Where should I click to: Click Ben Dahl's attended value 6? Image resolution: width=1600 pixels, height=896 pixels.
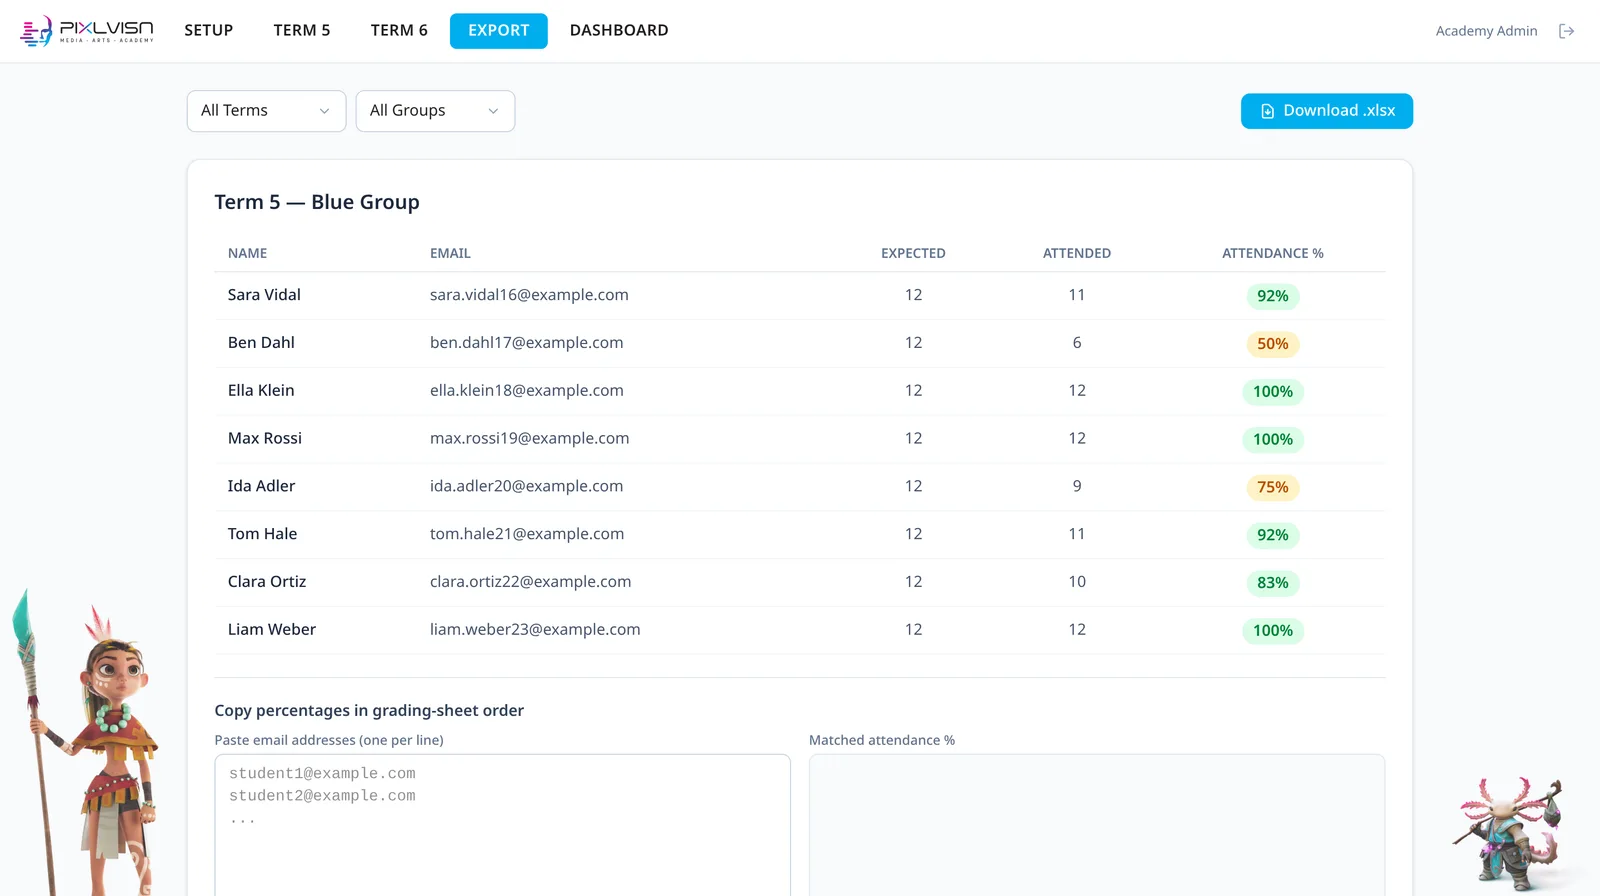point(1077,343)
